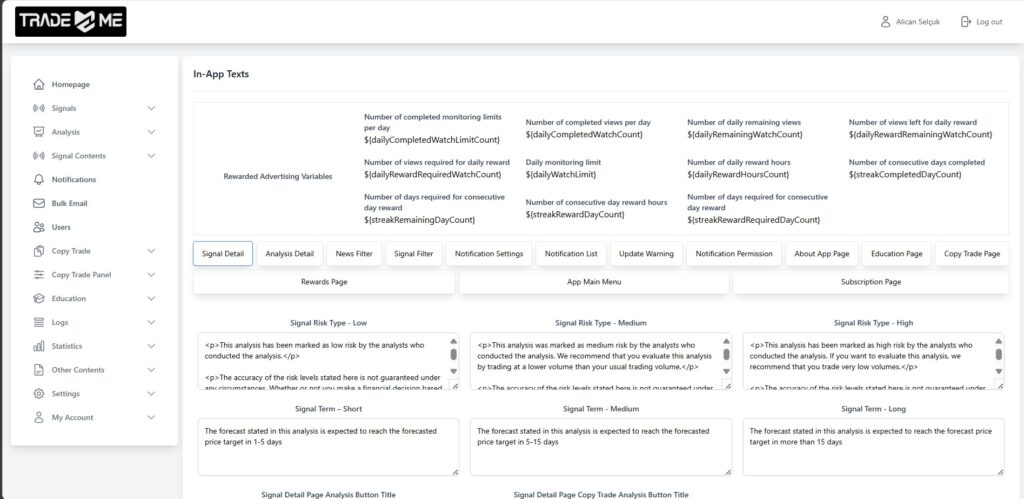Click the Signal Term Medium text field
Screen dimensions: 1024x499
pyautogui.click(x=598, y=446)
